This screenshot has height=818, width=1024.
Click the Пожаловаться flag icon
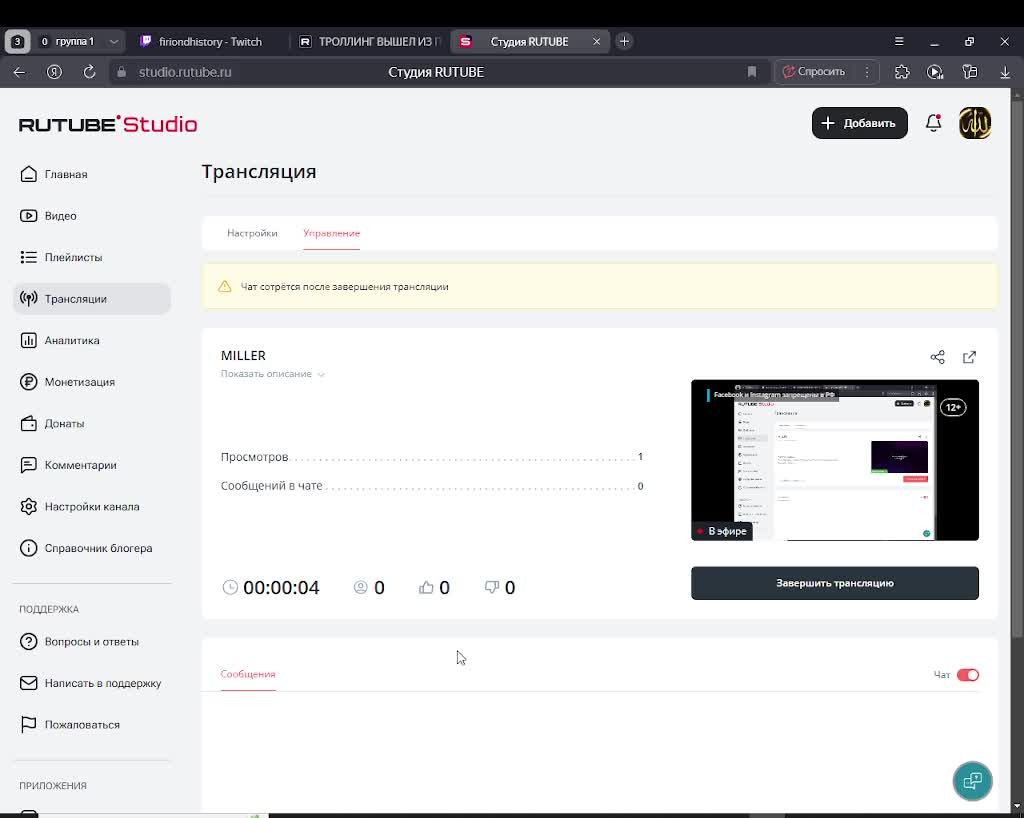coord(29,725)
